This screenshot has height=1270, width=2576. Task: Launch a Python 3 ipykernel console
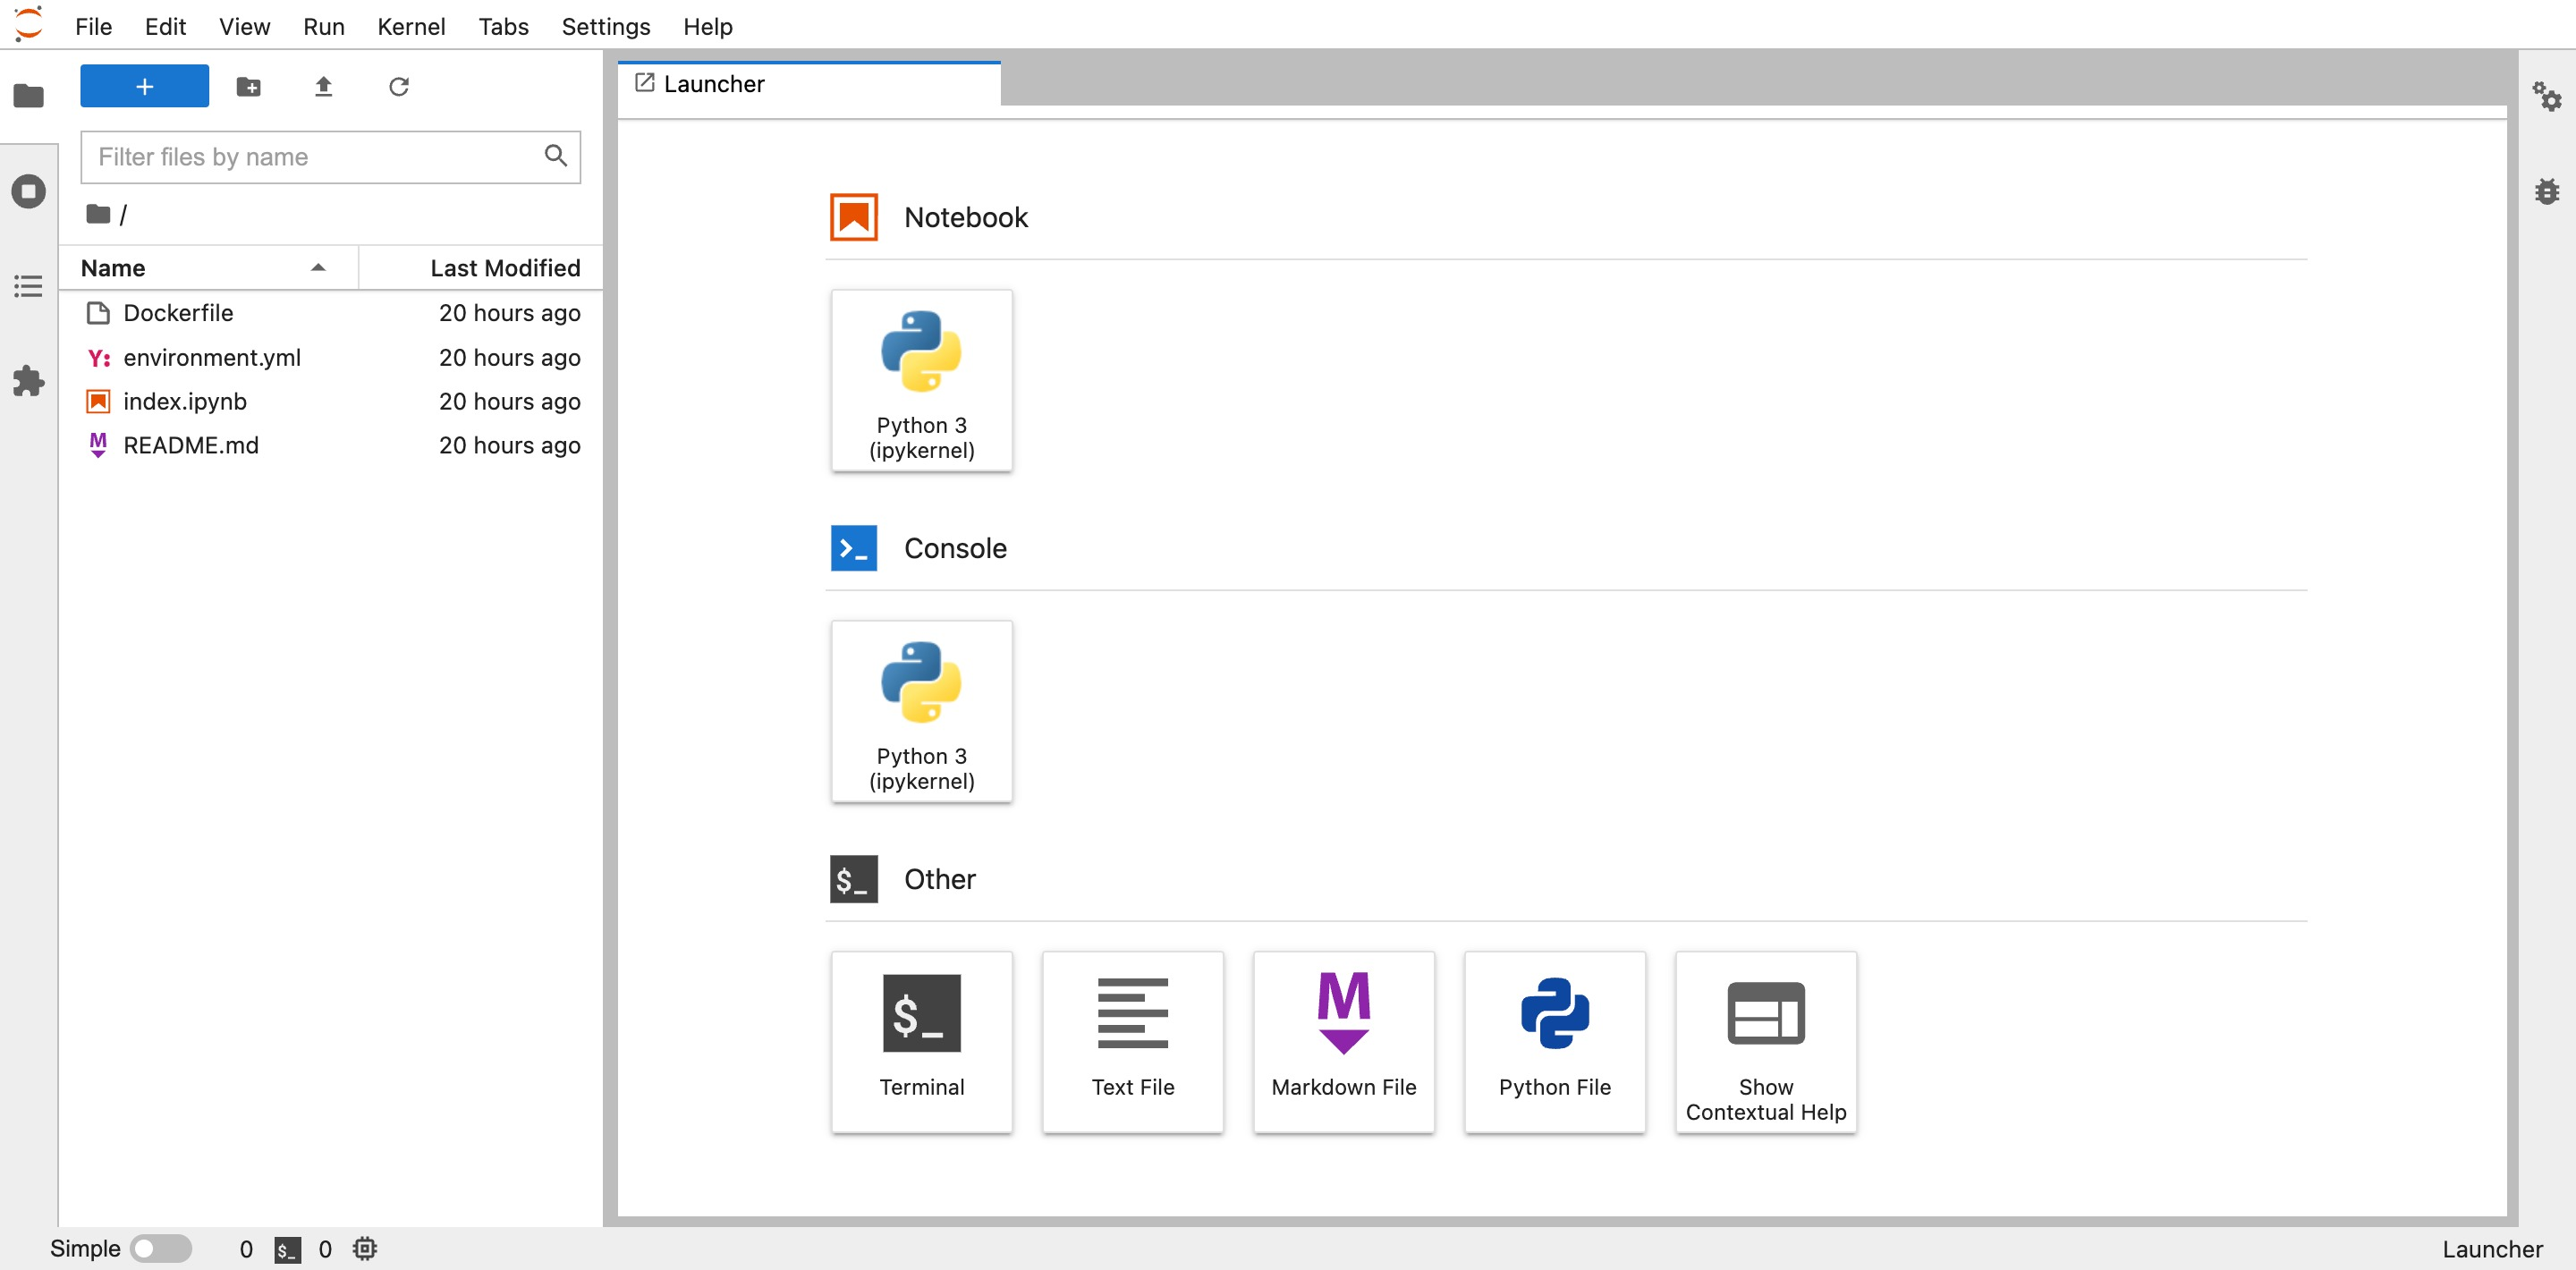[x=921, y=711]
